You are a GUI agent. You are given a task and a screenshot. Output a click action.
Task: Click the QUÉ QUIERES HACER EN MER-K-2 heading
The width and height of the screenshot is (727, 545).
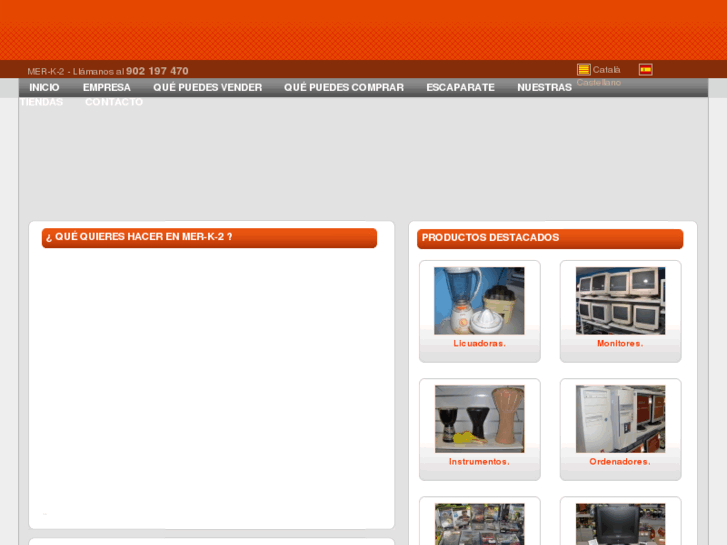pos(139,237)
